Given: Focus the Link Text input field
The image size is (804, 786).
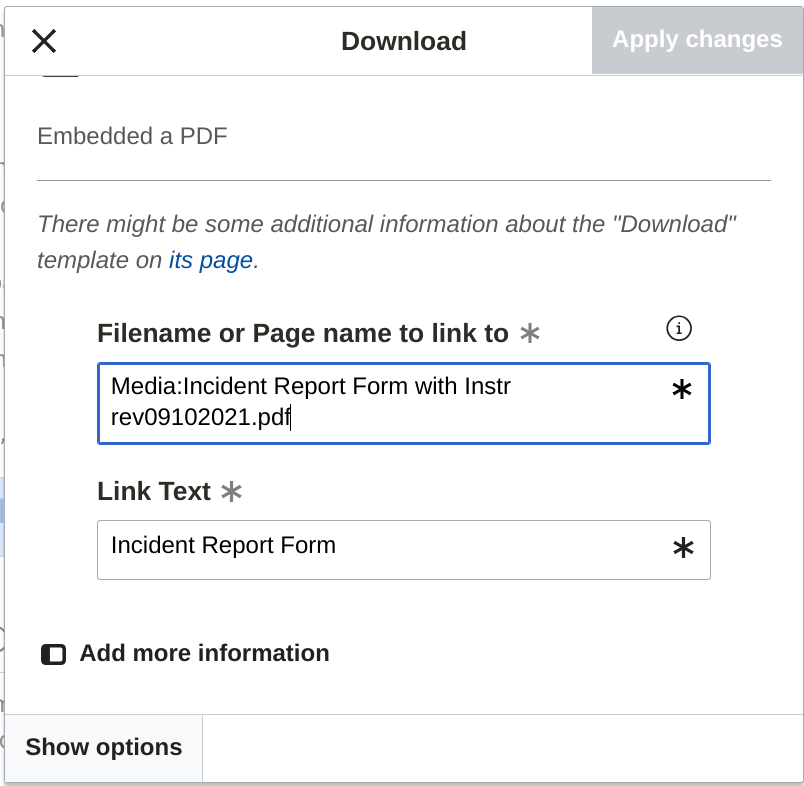Looking at the screenshot, I should click(380, 548).
